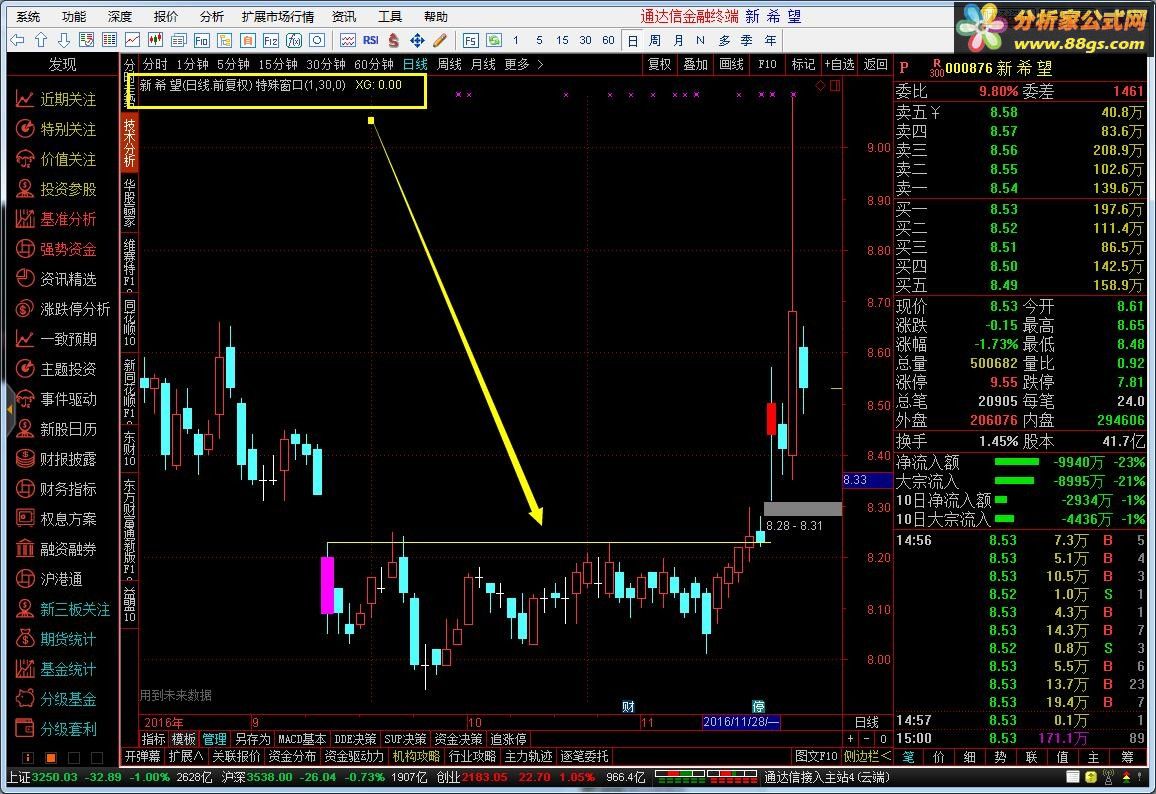Click the blue RSI indicator icon

[x=371, y=40]
